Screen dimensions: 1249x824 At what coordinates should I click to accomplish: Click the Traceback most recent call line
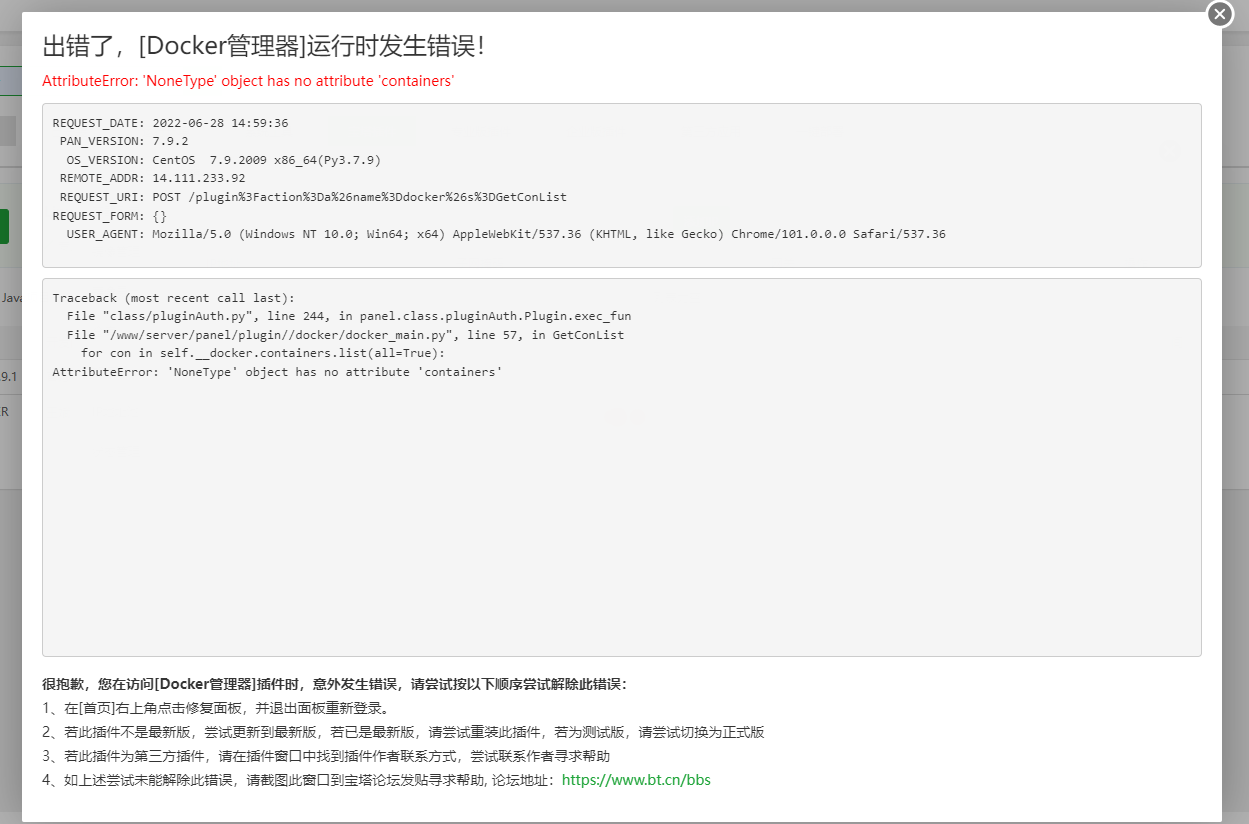pyautogui.click(x=174, y=298)
